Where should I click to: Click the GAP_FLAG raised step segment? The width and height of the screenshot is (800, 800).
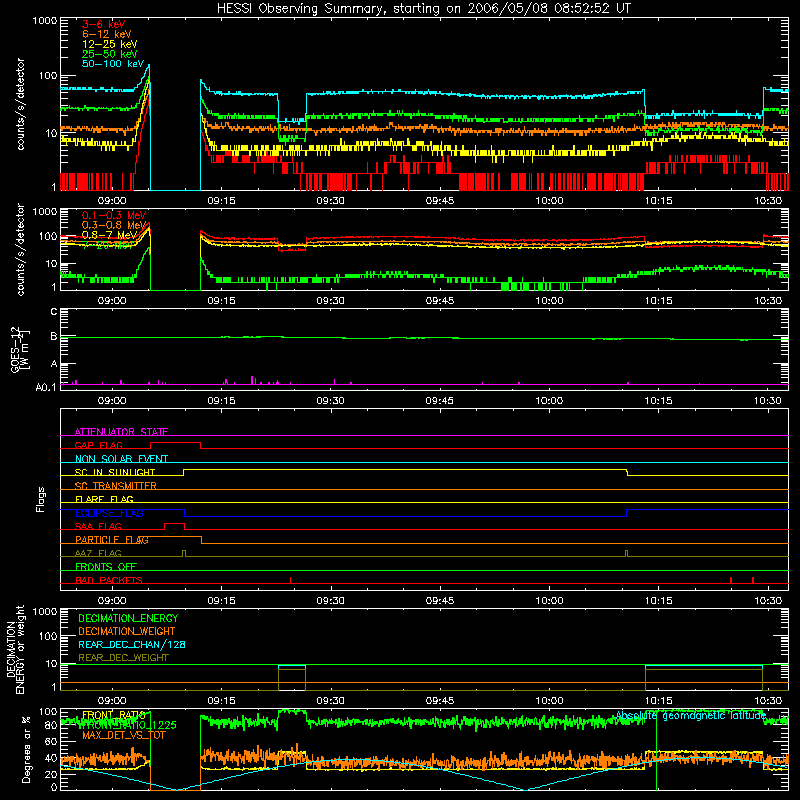click(175, 443)
